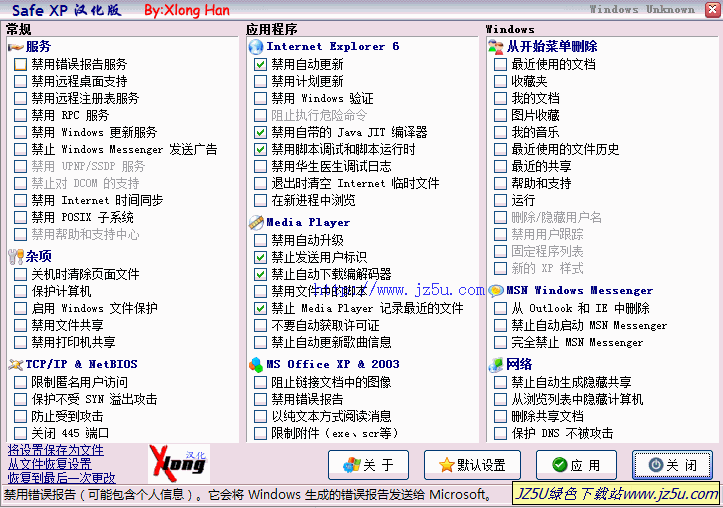
Task: Check 从 Outlook 和 IE 中删除
Action: click(x=500, y=308)
